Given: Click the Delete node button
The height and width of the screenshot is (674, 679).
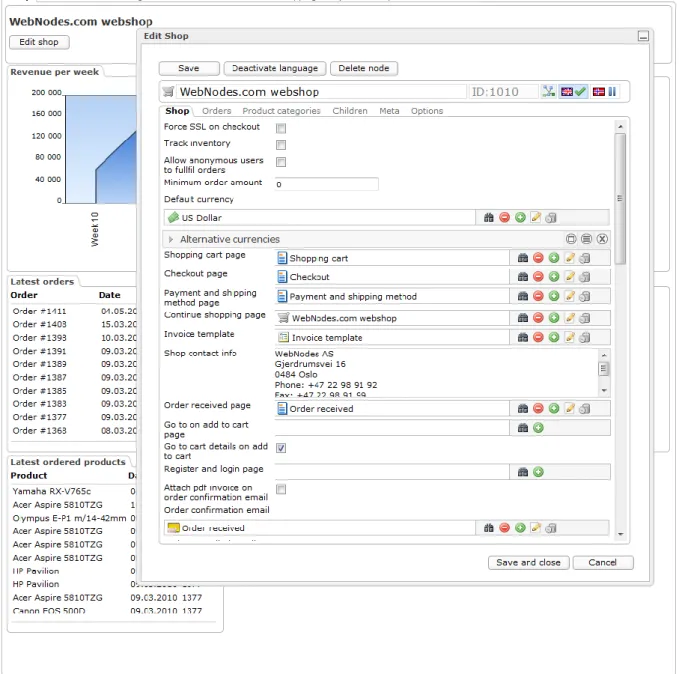Looking at the screenshot, I should (364, 68).
